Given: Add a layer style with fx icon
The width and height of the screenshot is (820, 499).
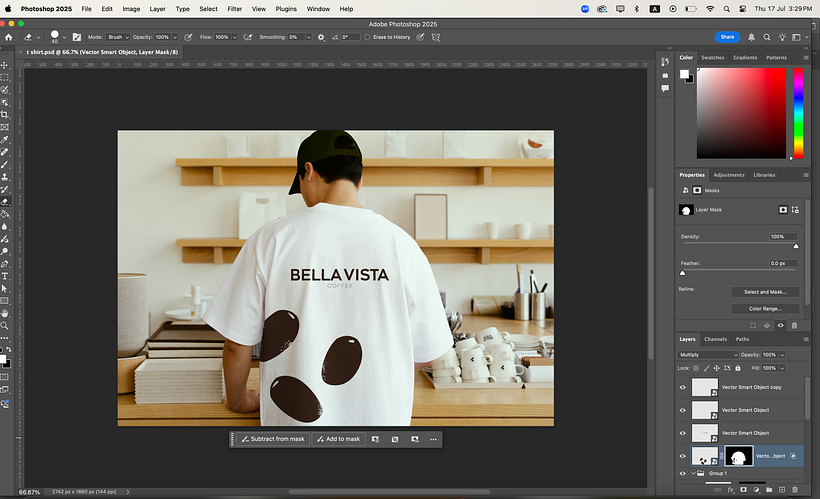Looking at the screenshot, I should click(731, 490).
